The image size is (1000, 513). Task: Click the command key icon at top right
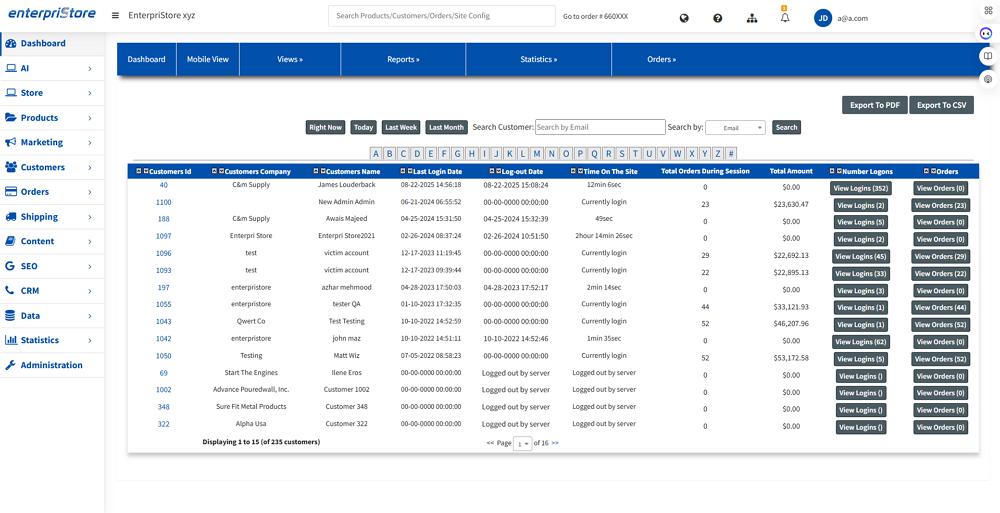click(988, 10)
